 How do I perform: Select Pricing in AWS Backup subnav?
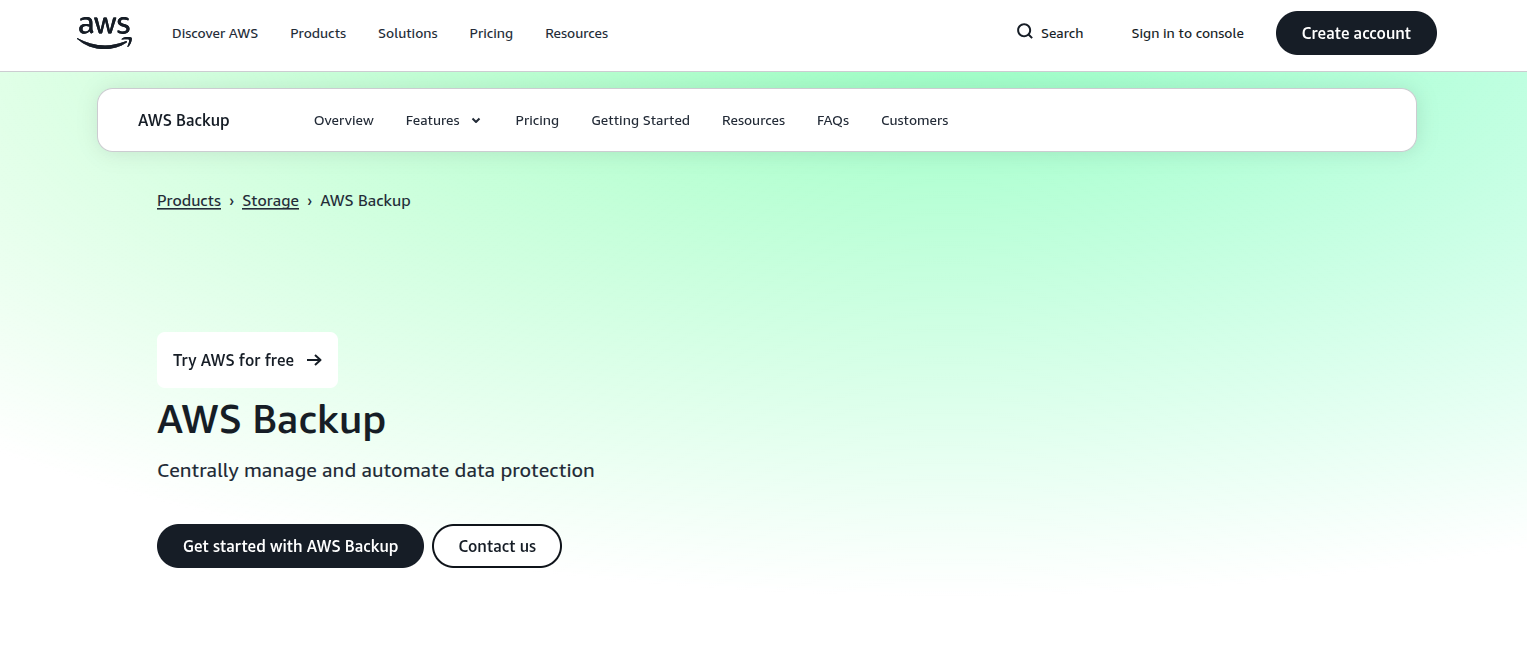[x=537, y=120]
